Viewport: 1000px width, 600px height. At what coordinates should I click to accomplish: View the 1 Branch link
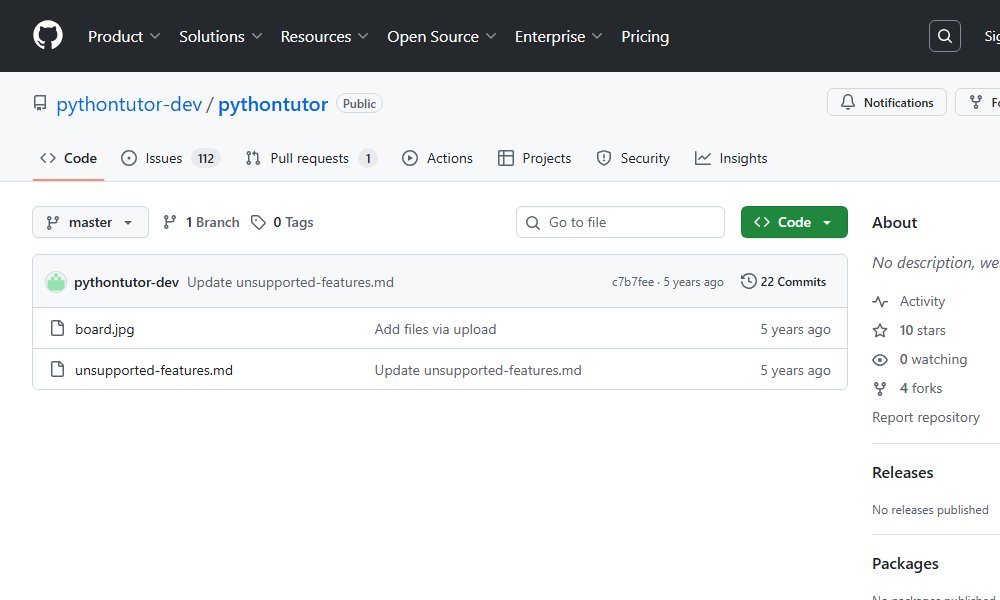202,222
